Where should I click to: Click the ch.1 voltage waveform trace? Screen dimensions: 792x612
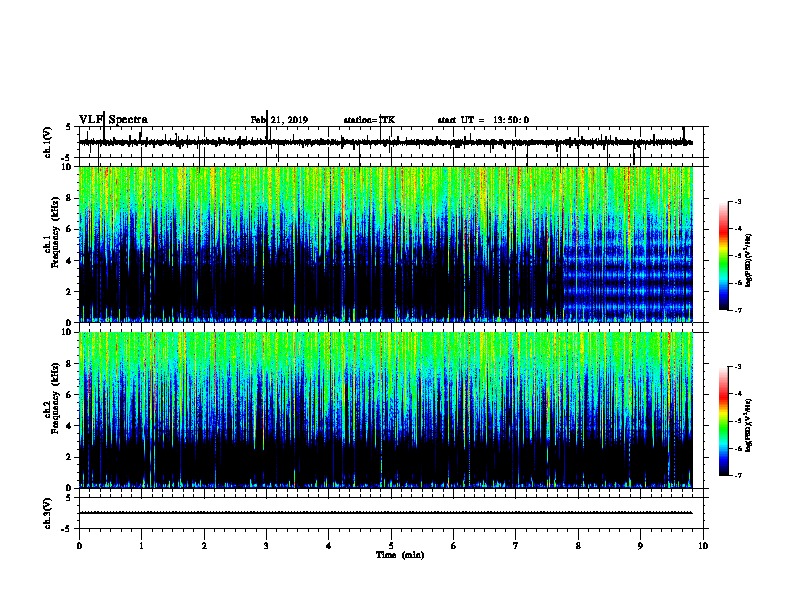(x=386, y=142)
